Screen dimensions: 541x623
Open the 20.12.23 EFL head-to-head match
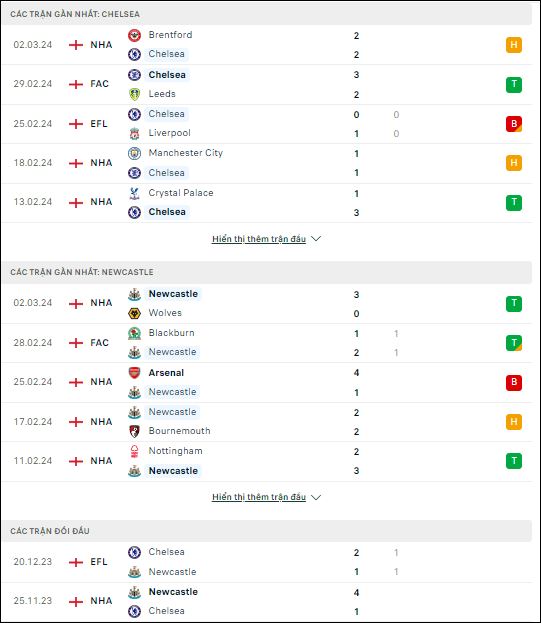[x=267, y=562]
